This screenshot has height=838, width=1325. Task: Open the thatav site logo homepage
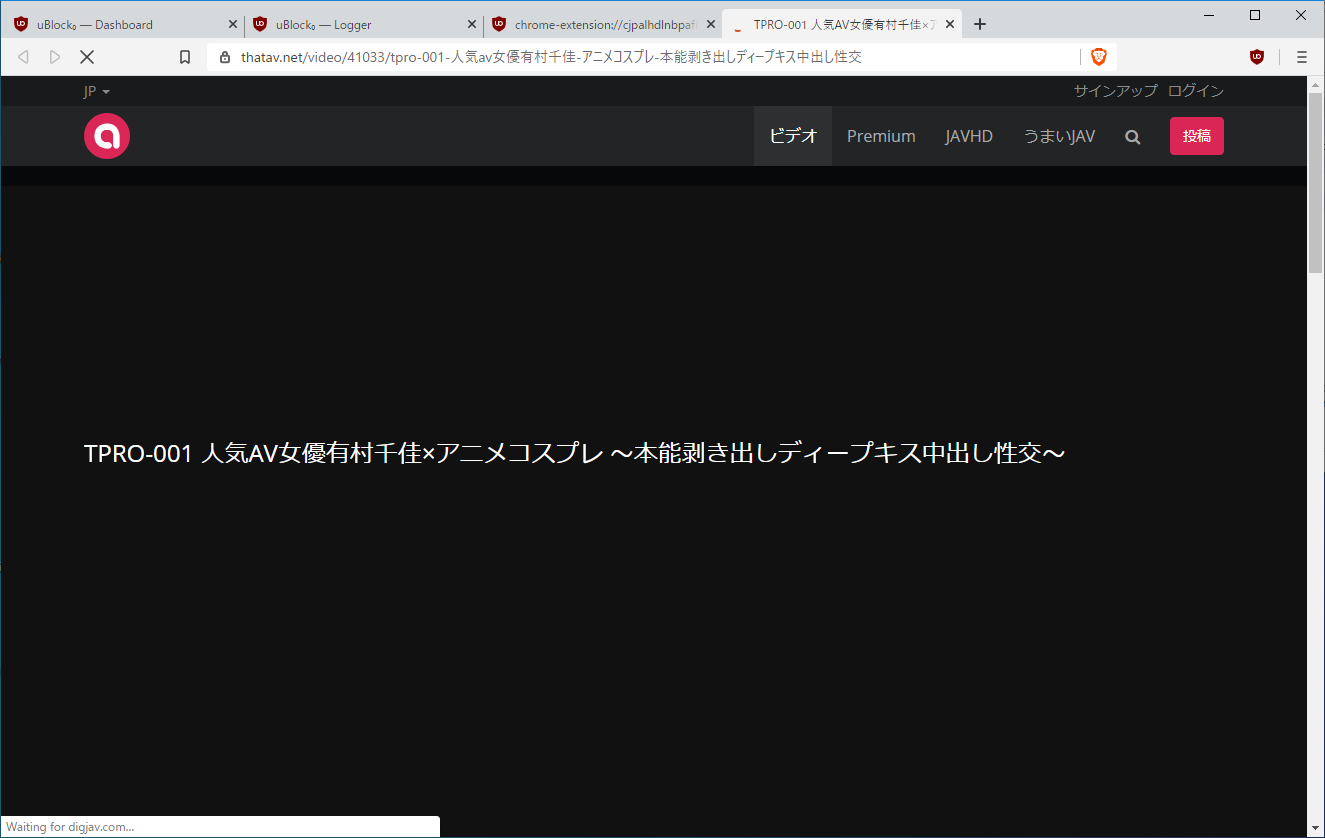[106, 136]
